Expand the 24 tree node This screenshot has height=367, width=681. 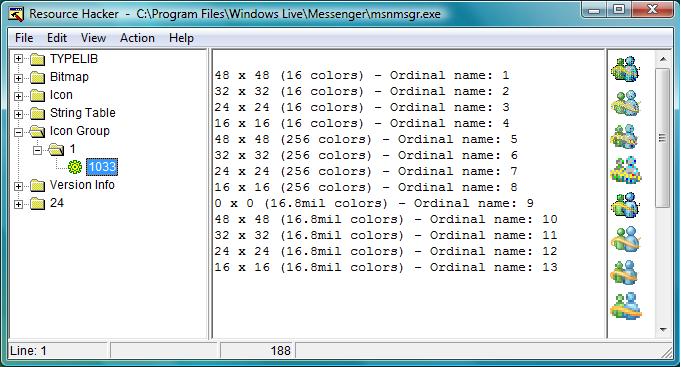tap(18, 204)
